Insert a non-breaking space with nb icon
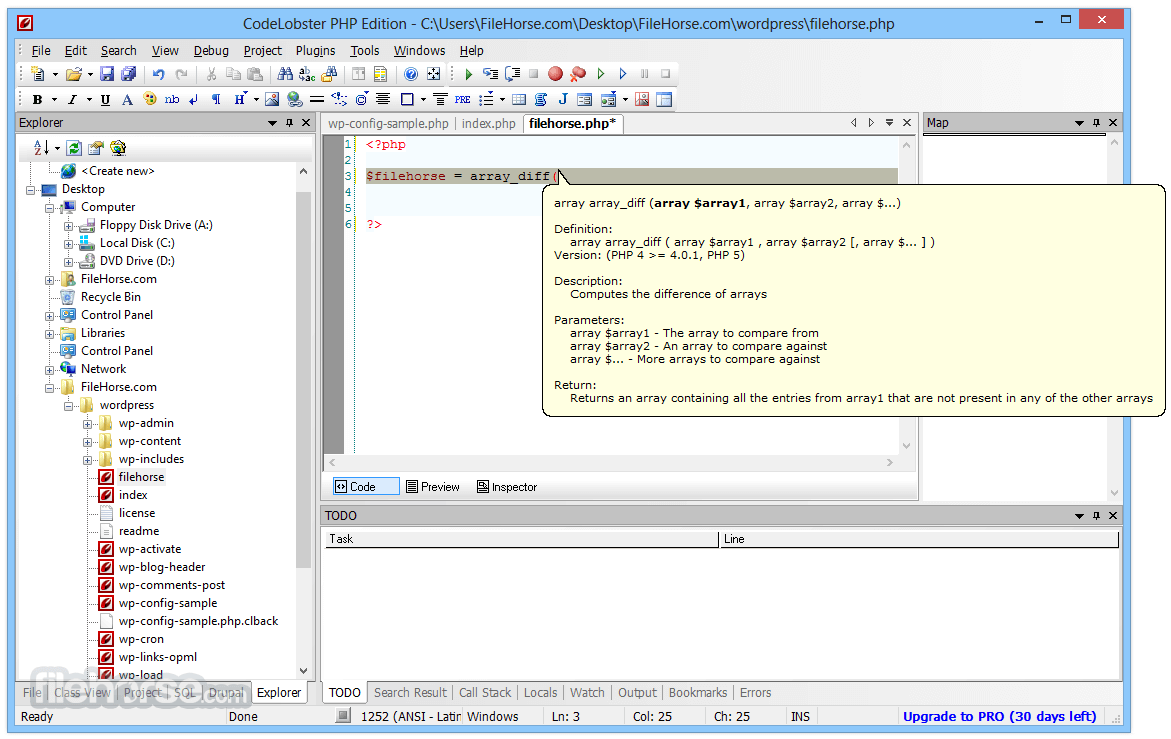The image size is (1171, 739). [172, 99]
